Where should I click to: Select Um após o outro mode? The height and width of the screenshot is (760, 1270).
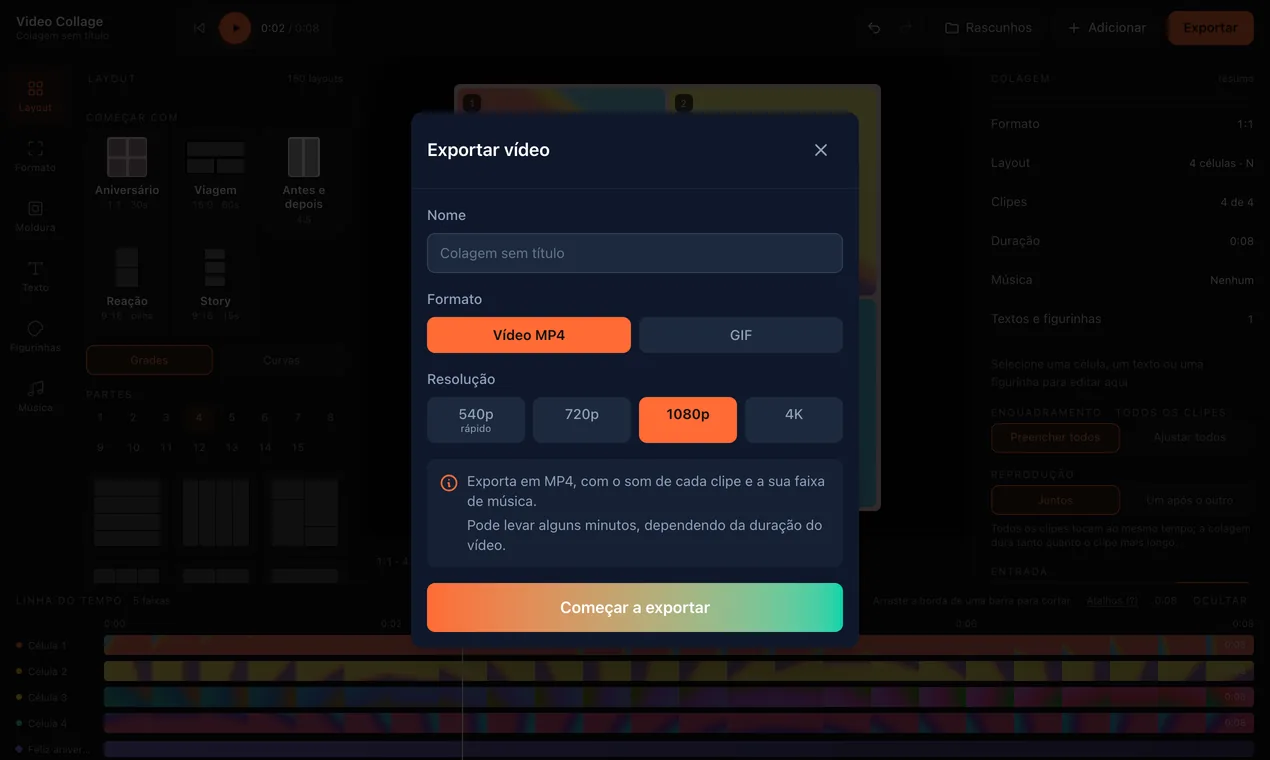point(1189,500)
